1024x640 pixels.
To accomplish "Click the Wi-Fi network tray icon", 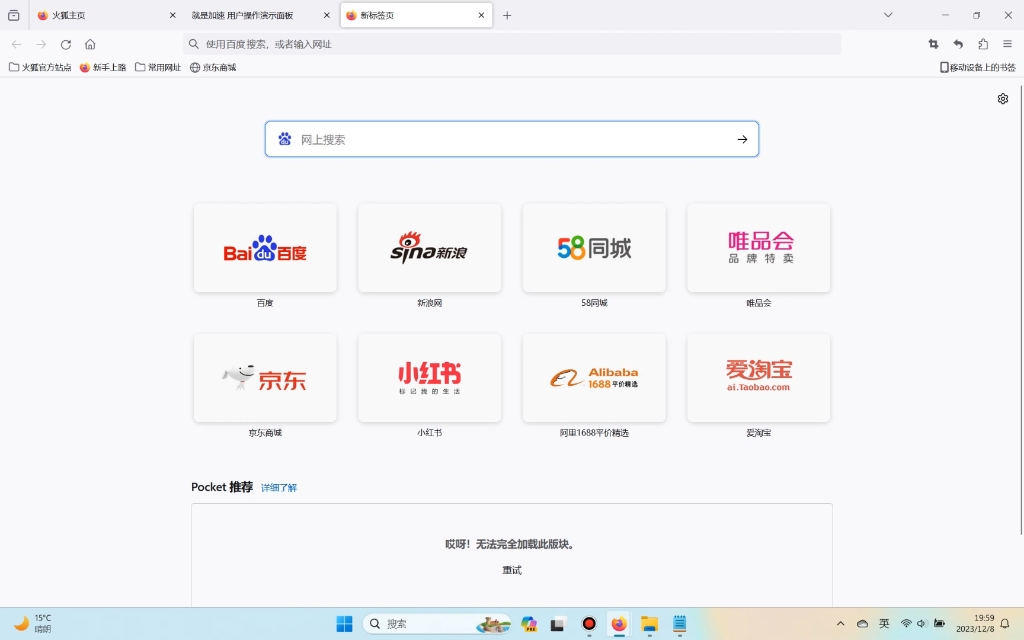I will [x=906, y=624].
